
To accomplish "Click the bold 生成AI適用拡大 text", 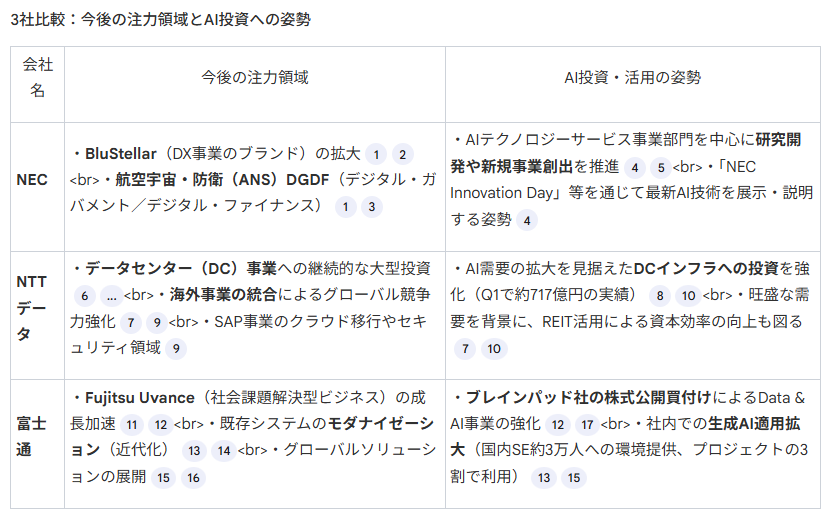I will (x=628, y=437).
